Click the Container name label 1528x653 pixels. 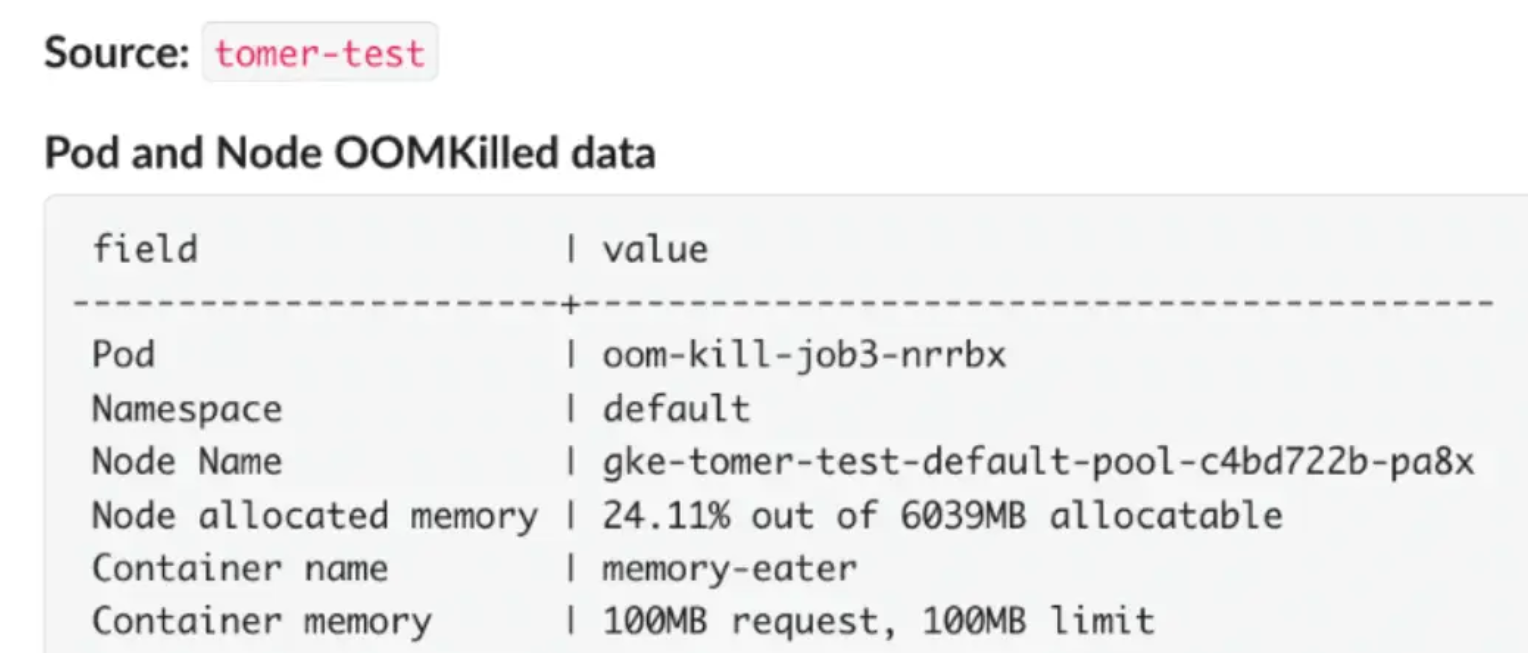[x=240, y=568]
